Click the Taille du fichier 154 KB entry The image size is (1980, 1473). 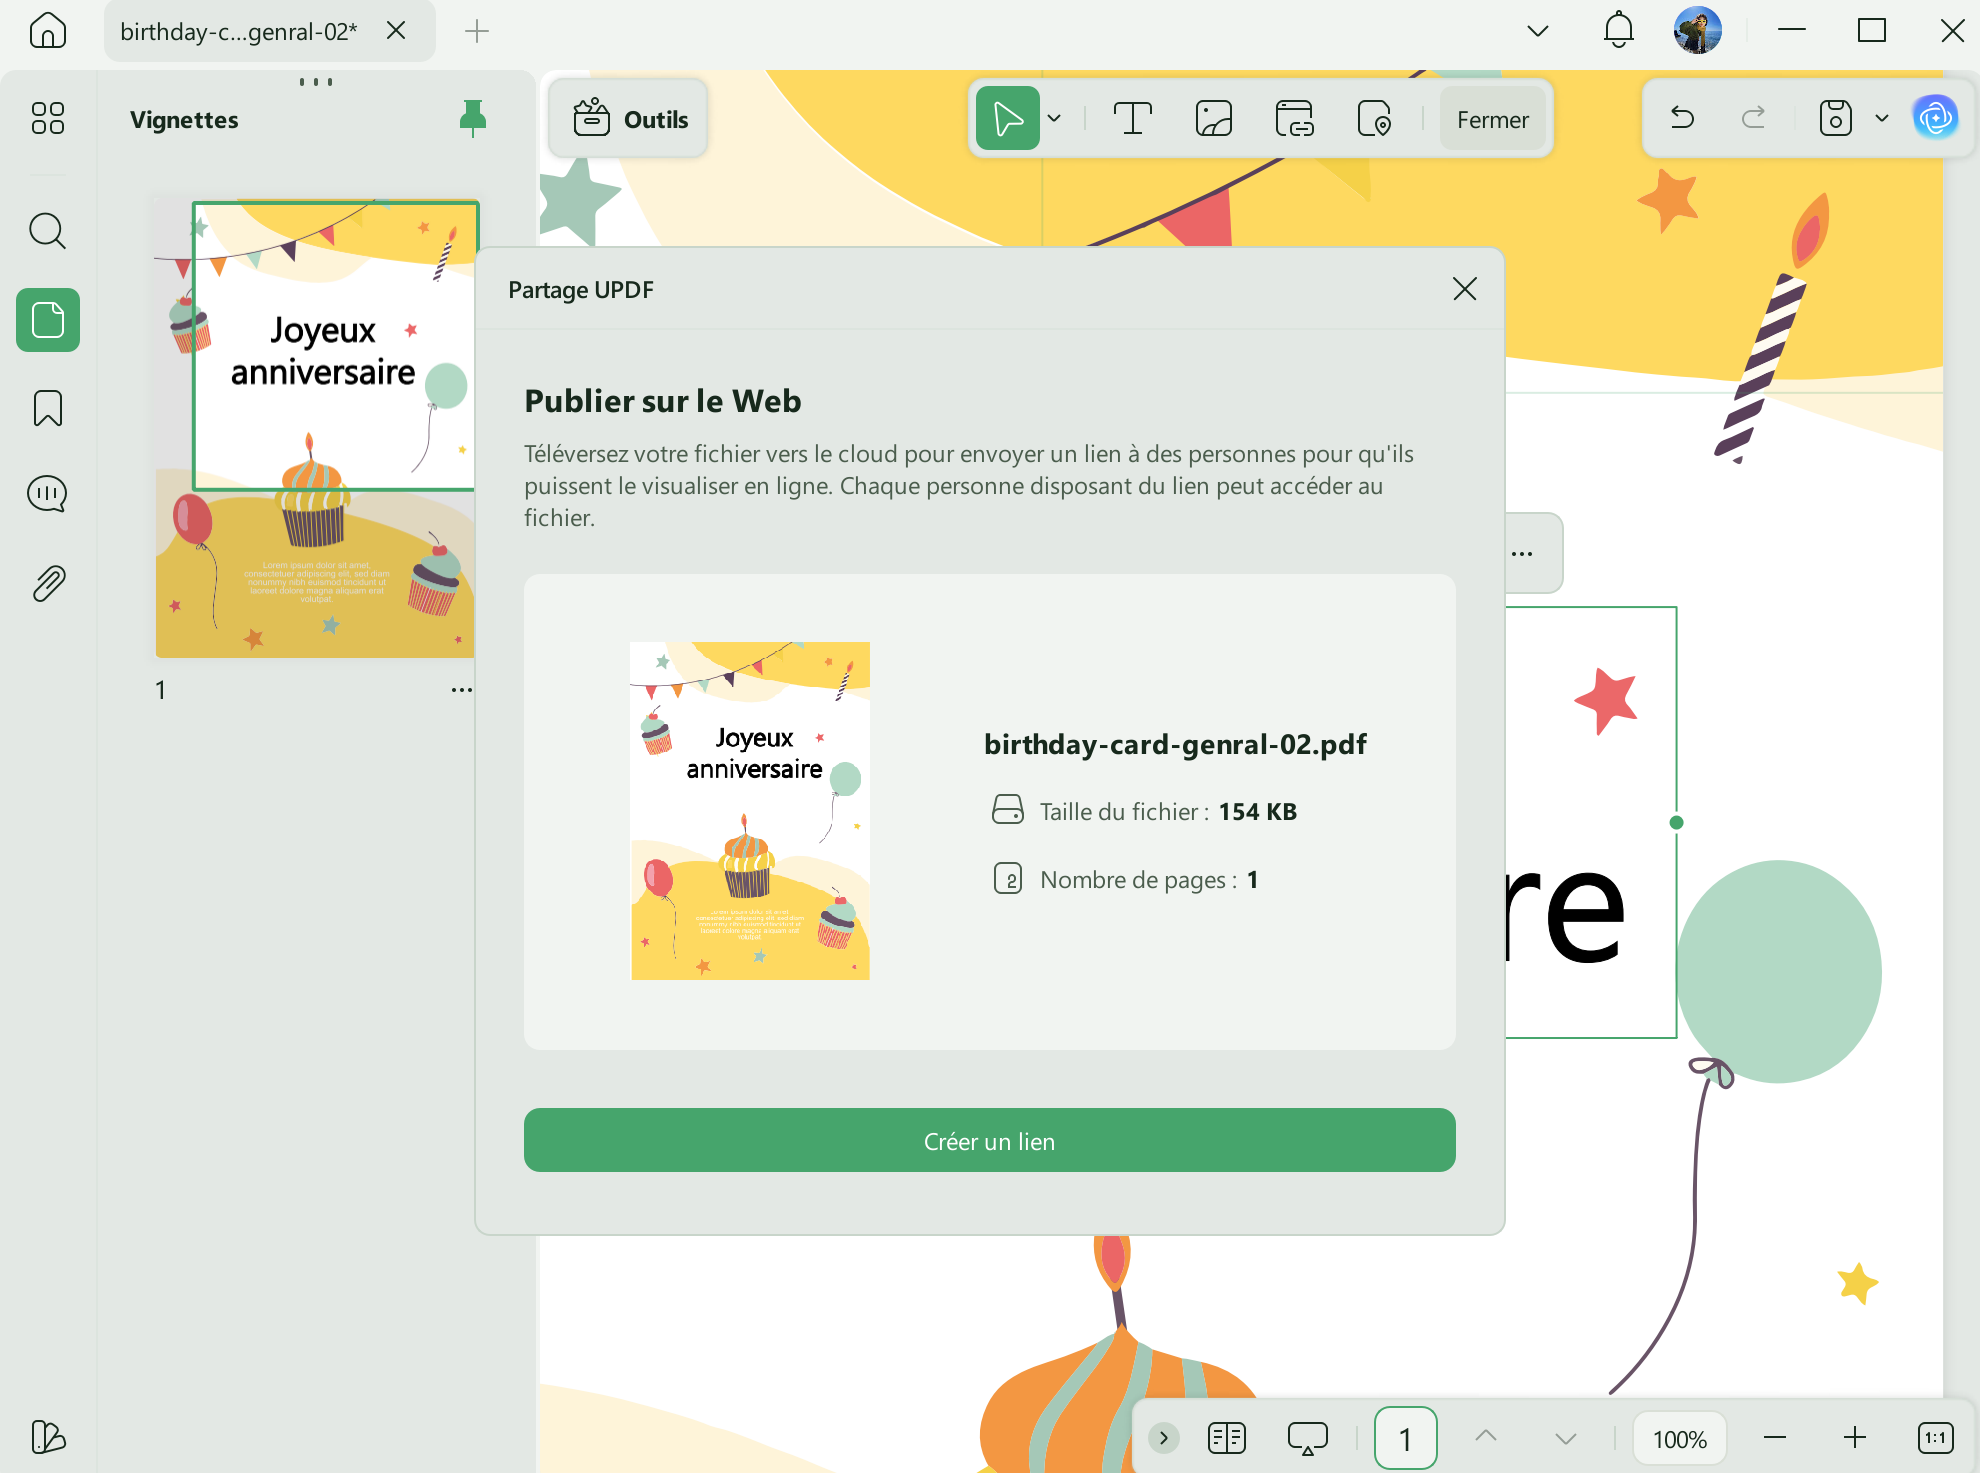(1145, 811)
